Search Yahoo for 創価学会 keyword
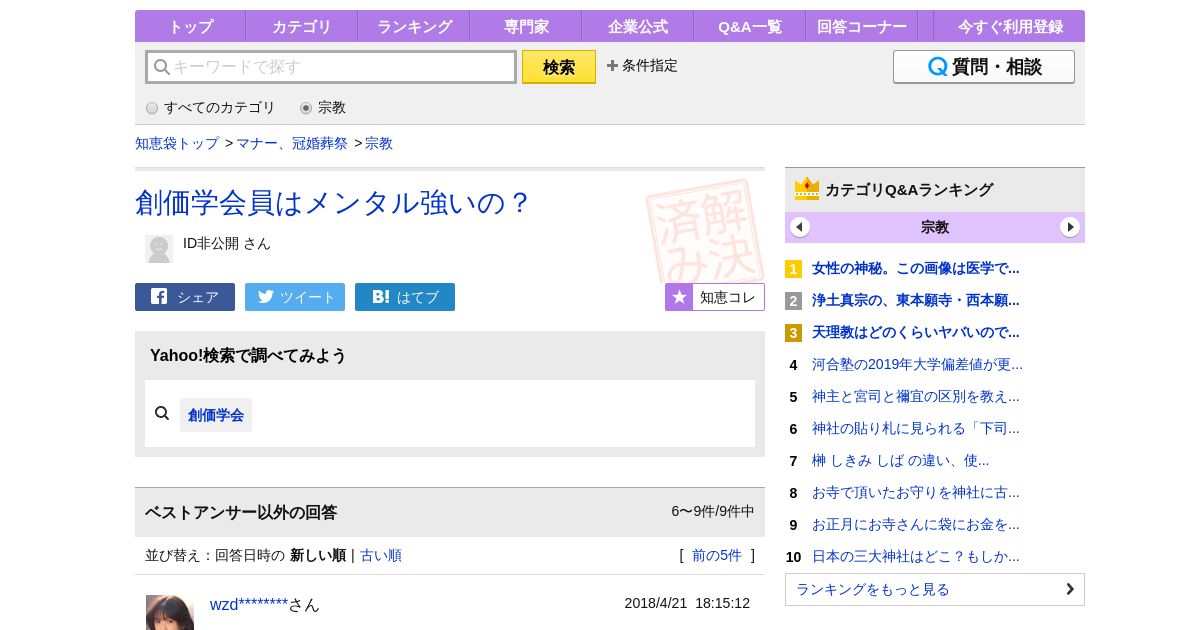Image resolution: width=1200 pixels, height=630 pixels. [x=216, y=415]
